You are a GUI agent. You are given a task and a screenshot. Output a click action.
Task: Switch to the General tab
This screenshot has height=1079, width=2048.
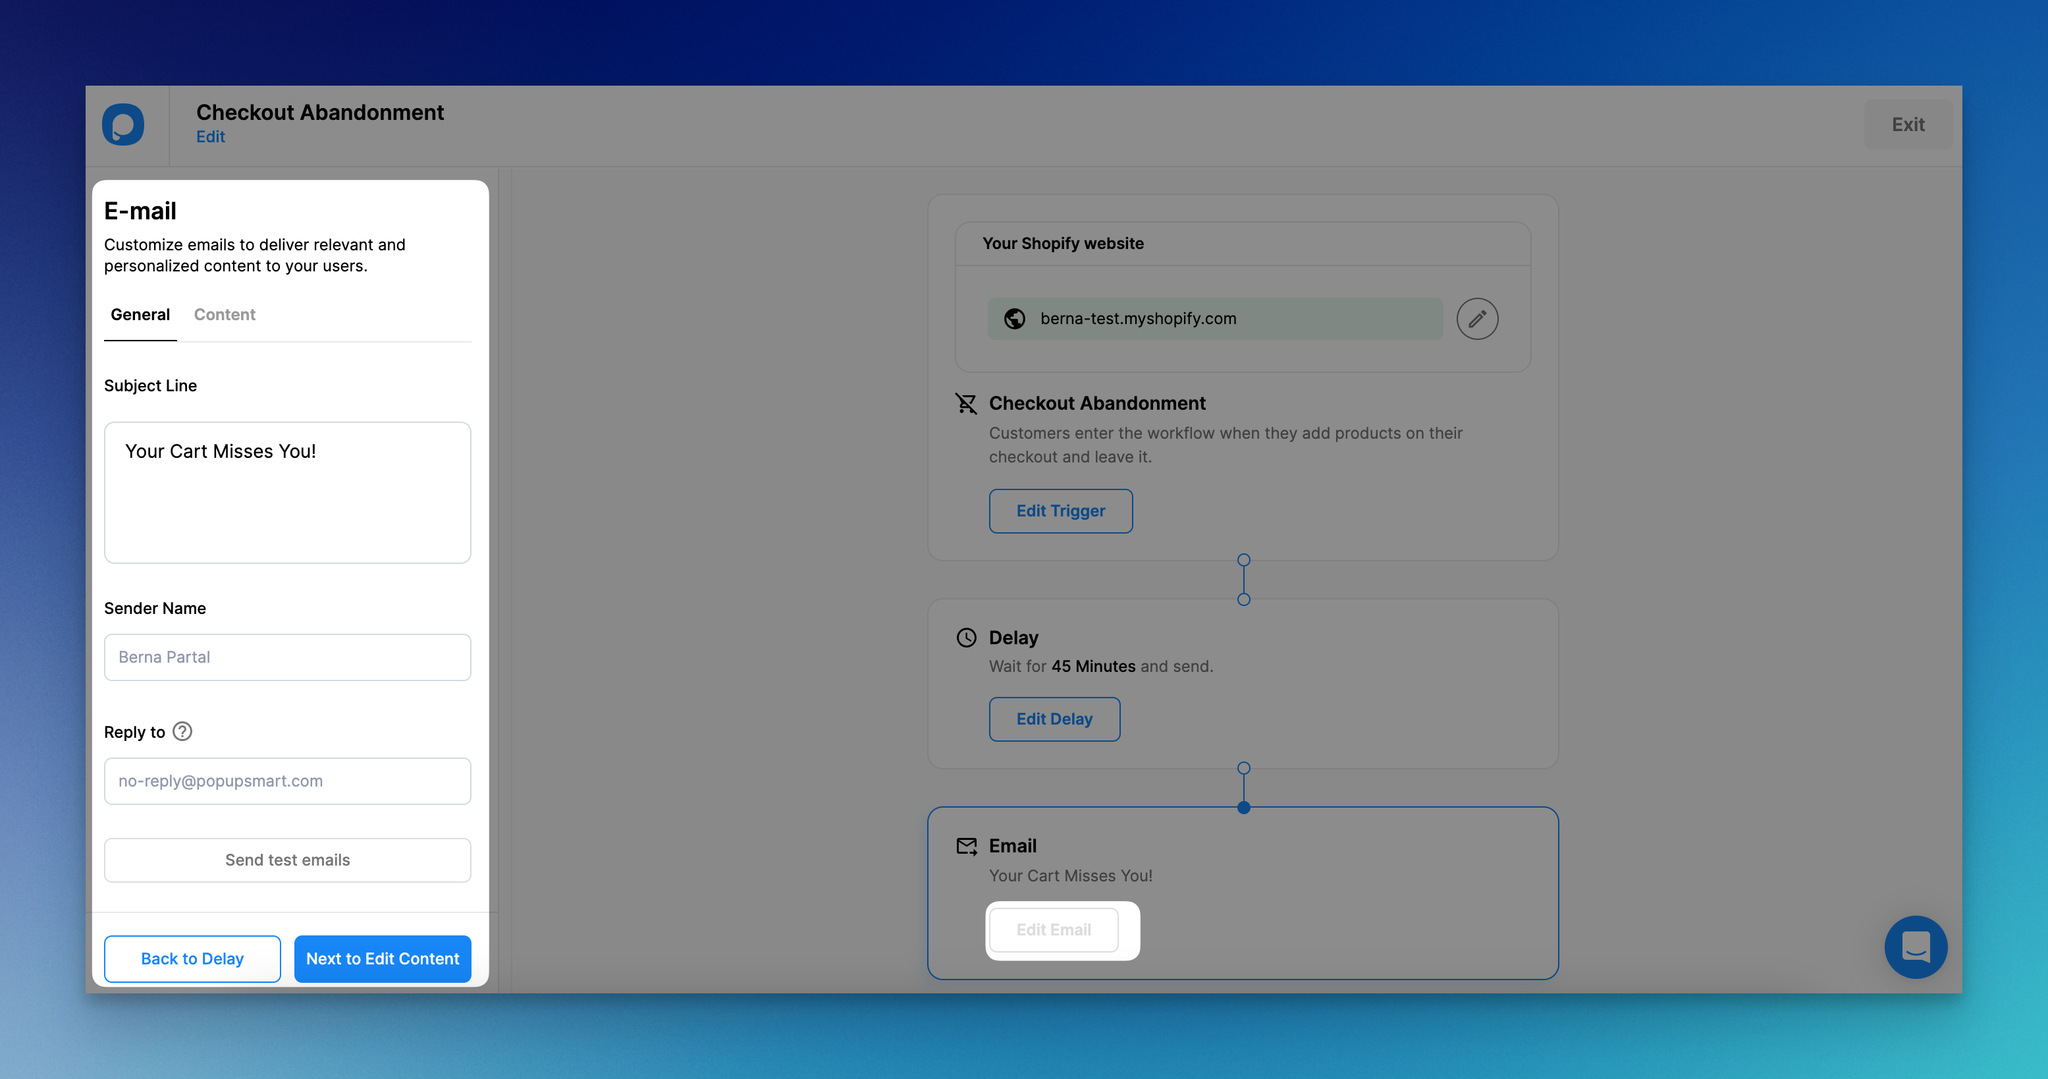tap(140, 315)
